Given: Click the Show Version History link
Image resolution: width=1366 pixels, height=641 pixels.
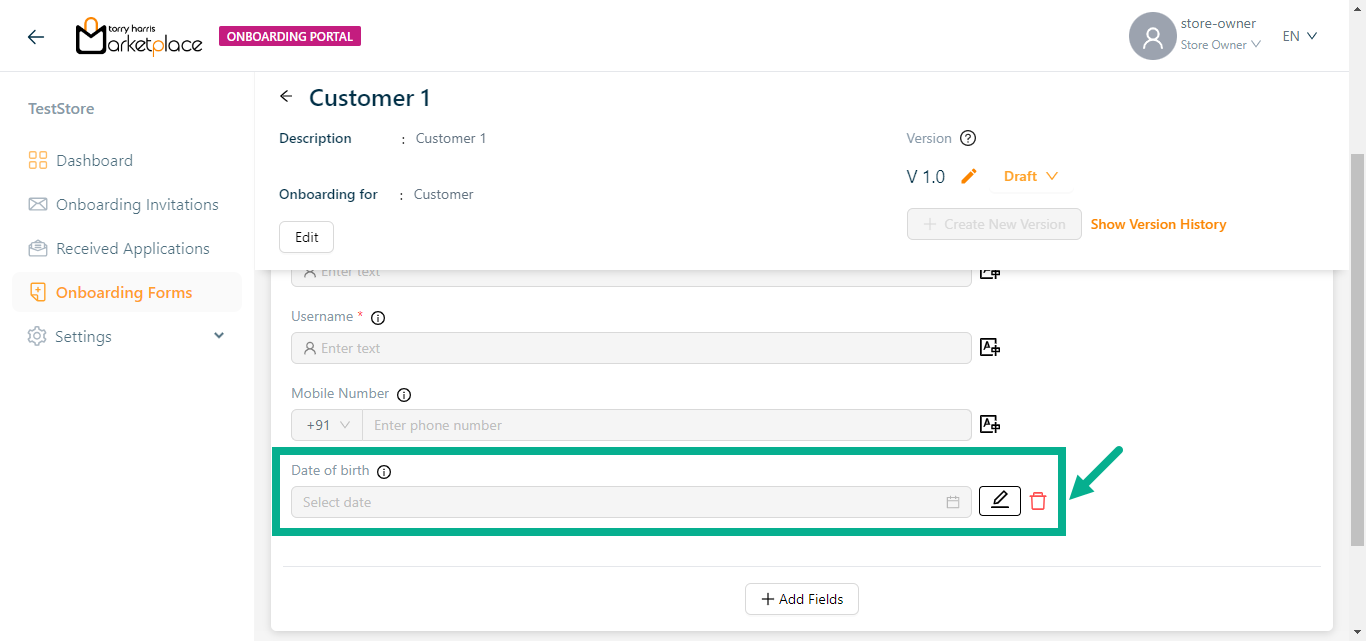Looking at the screenshot, I should [x=1158, y=224].
